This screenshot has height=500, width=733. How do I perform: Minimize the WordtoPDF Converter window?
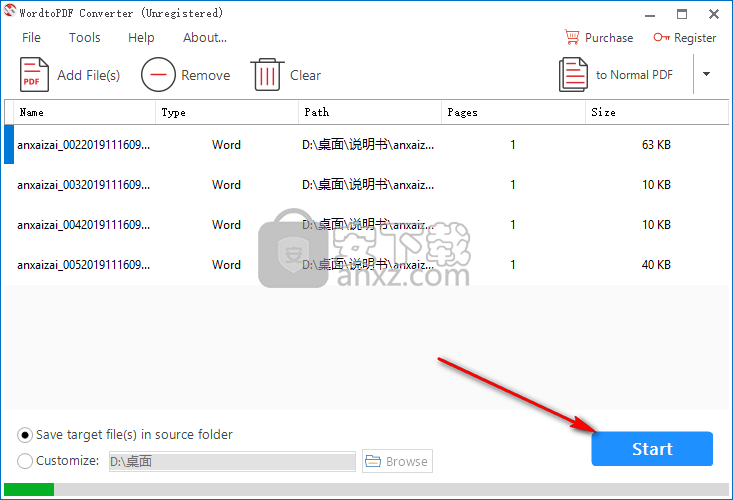650,14
